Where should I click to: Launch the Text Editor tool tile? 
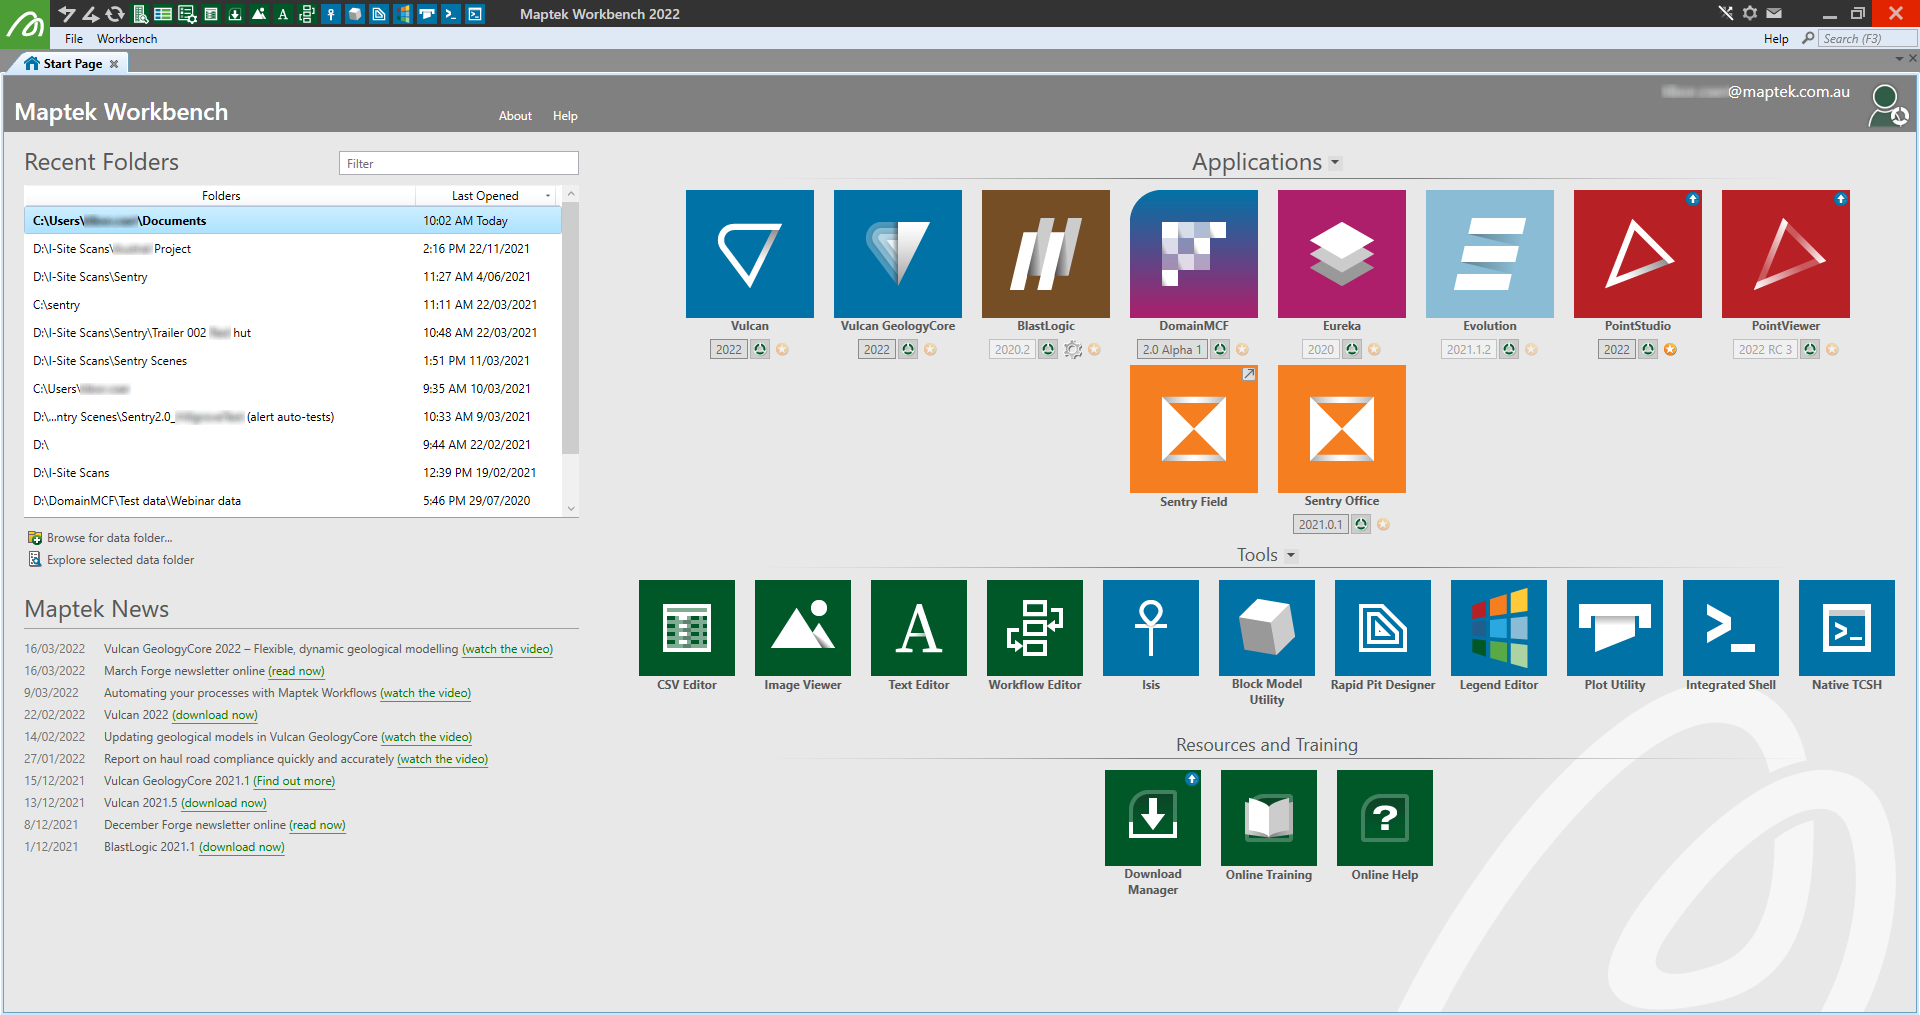[919, 628]
